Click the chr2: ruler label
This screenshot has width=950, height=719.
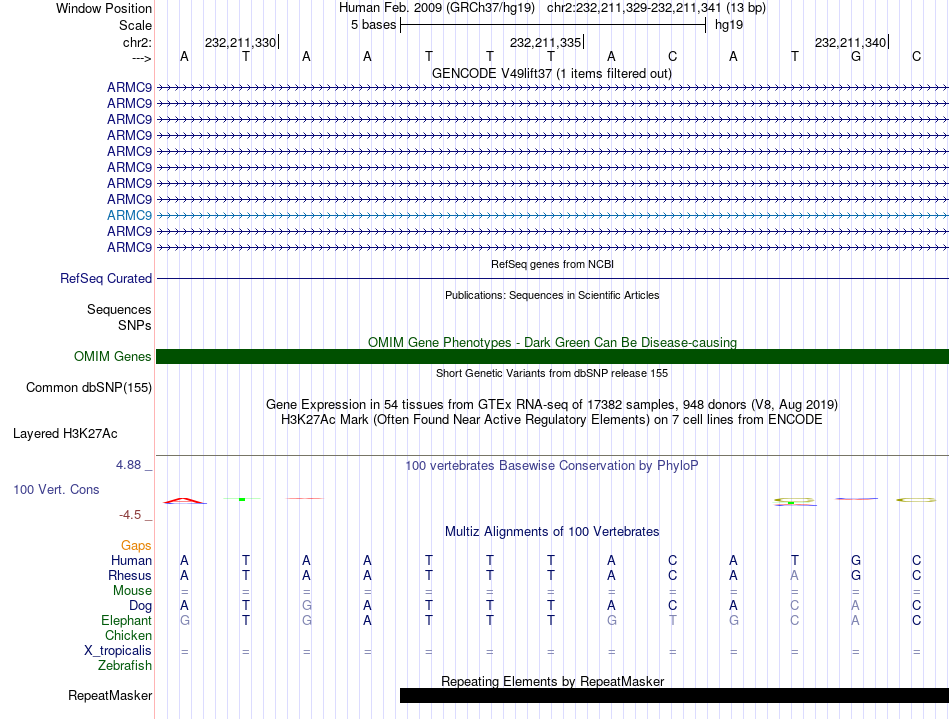[137, 42]
